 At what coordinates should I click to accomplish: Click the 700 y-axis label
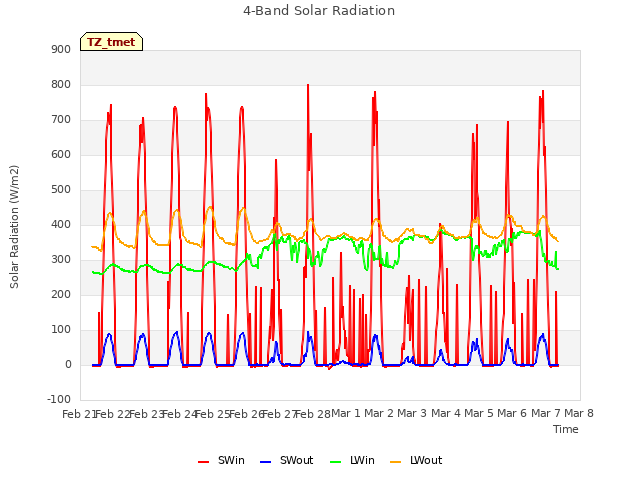pos(61,120)
